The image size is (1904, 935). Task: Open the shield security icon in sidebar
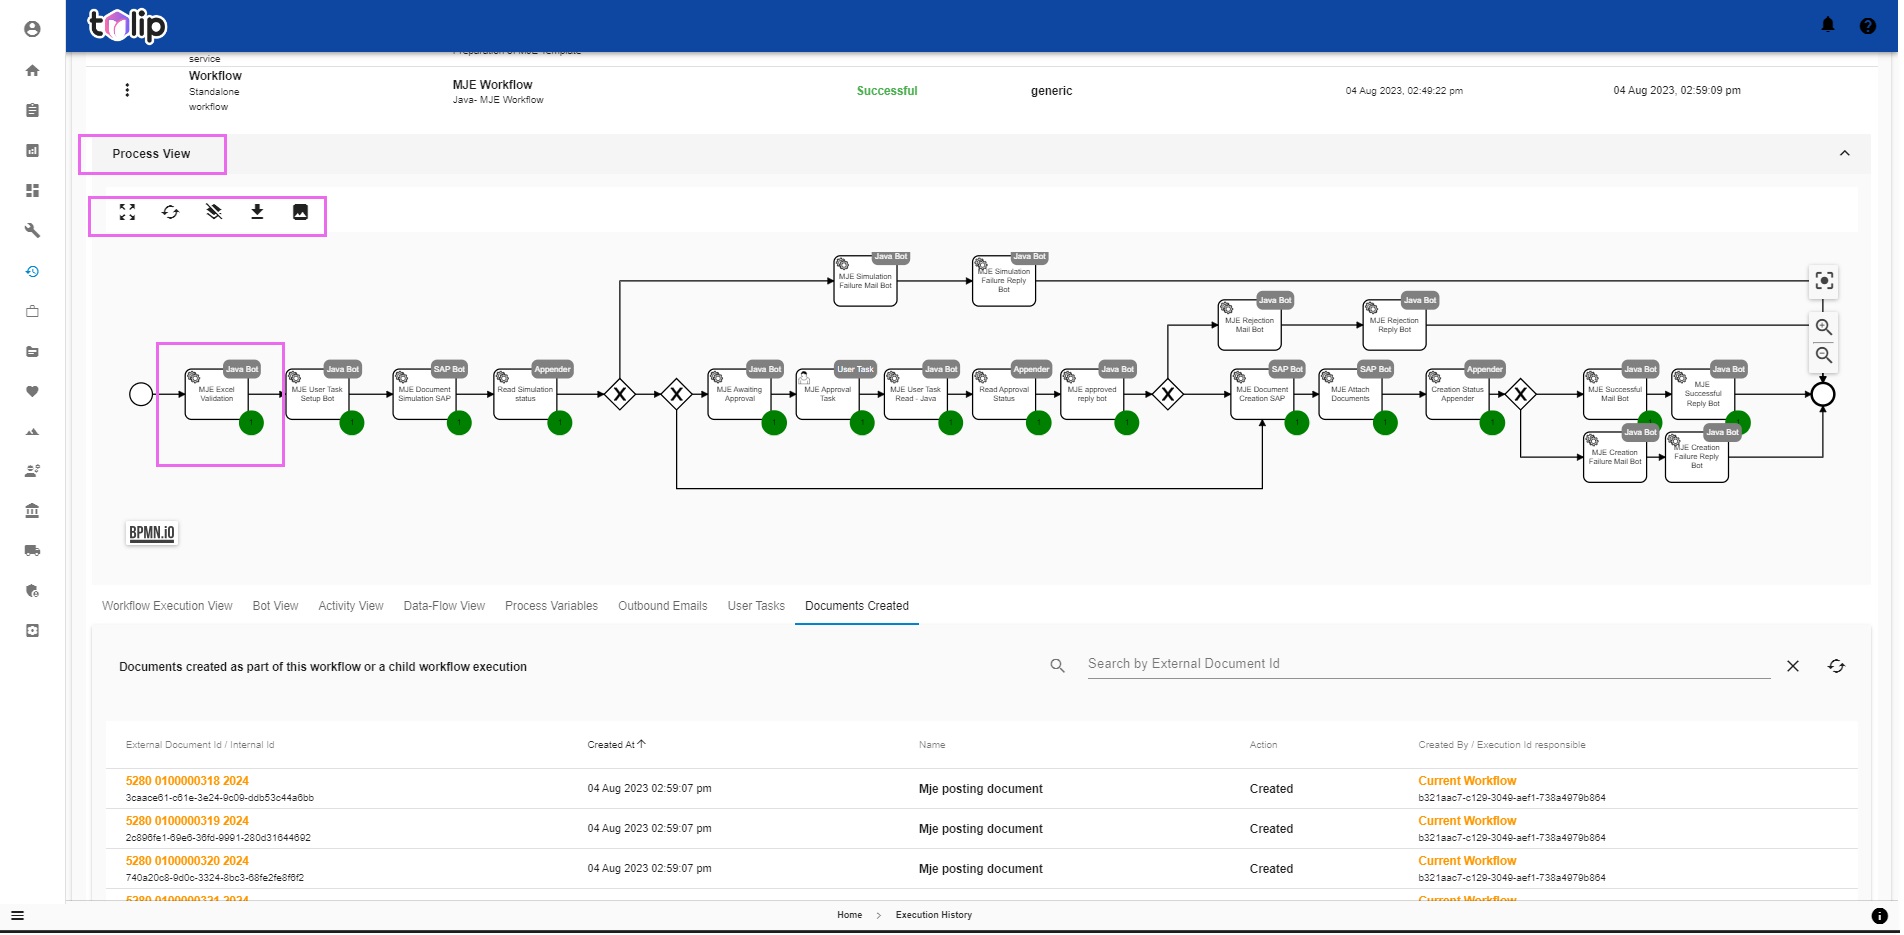tap(32, 590)
